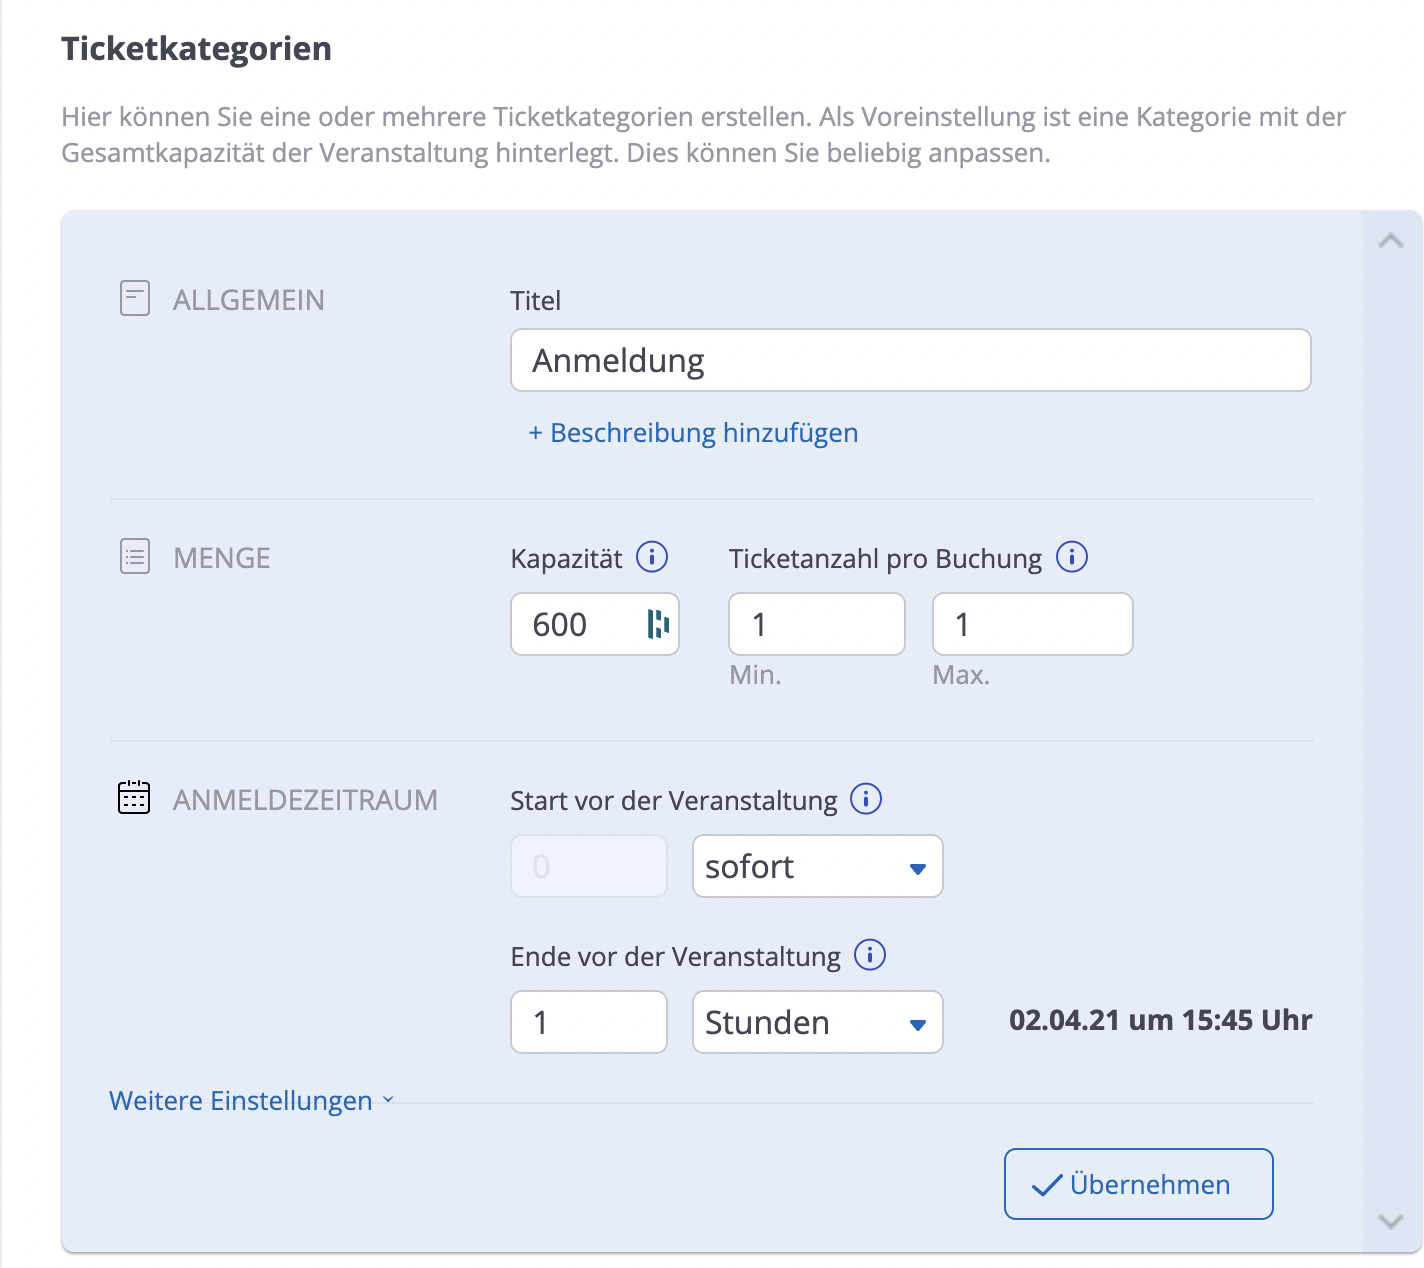Click the green icon inside the Kapazität field
1424x1268 pixels.
(658, 624)
